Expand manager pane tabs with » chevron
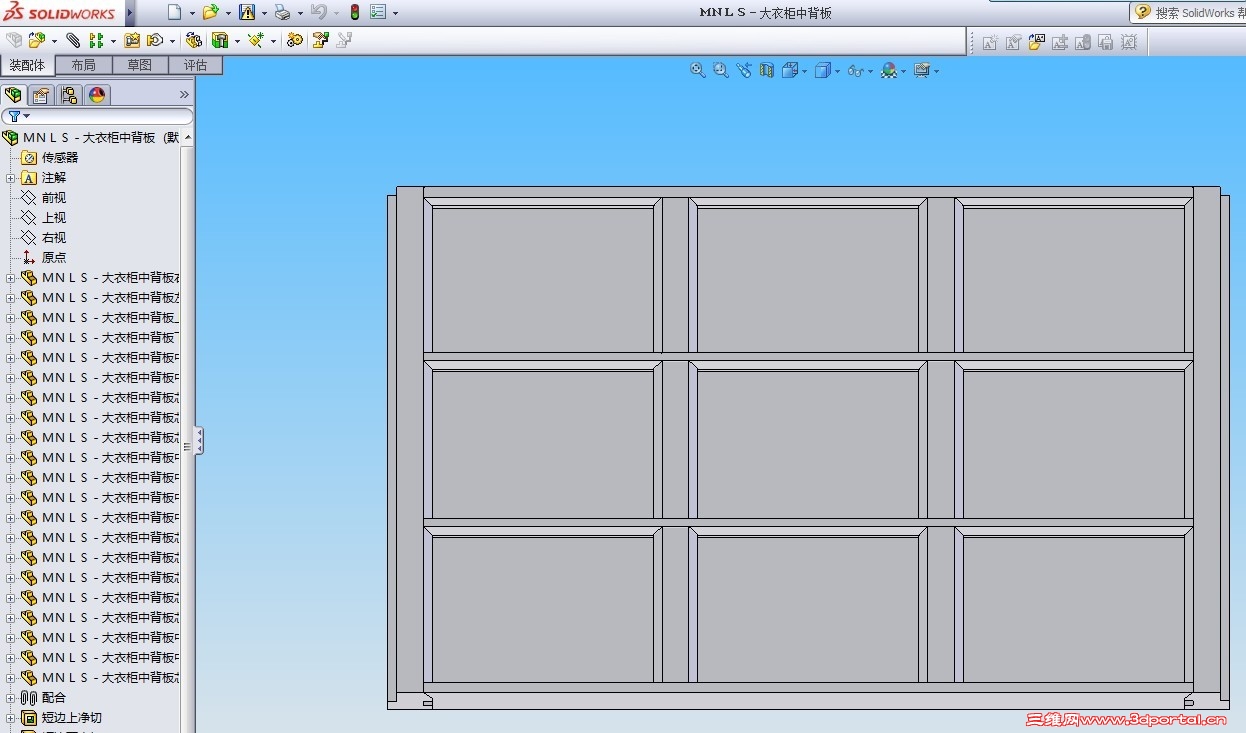This screenshot has height=733, width=1246. pos(184,95)
